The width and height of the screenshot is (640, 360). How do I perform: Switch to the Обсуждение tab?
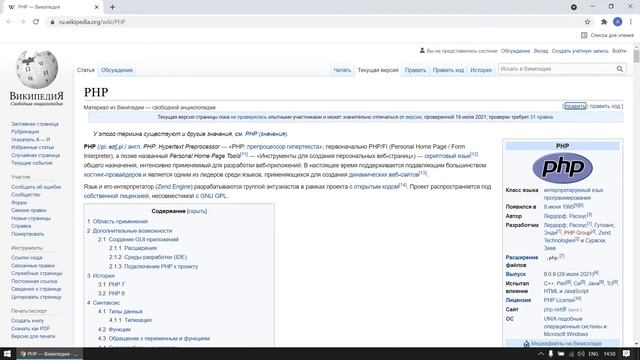[117, 70]
